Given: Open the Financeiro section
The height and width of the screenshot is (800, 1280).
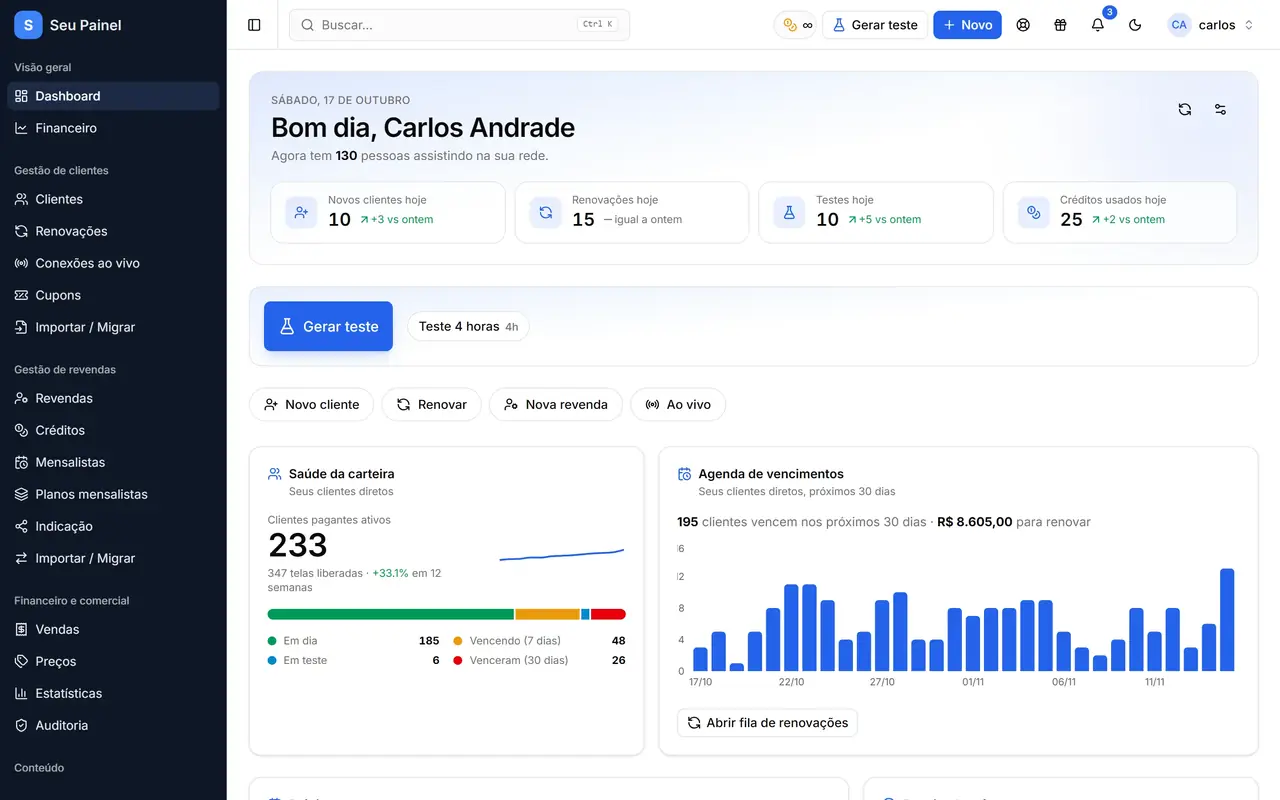Looking at the screenshot, I should tap(113, 128).
